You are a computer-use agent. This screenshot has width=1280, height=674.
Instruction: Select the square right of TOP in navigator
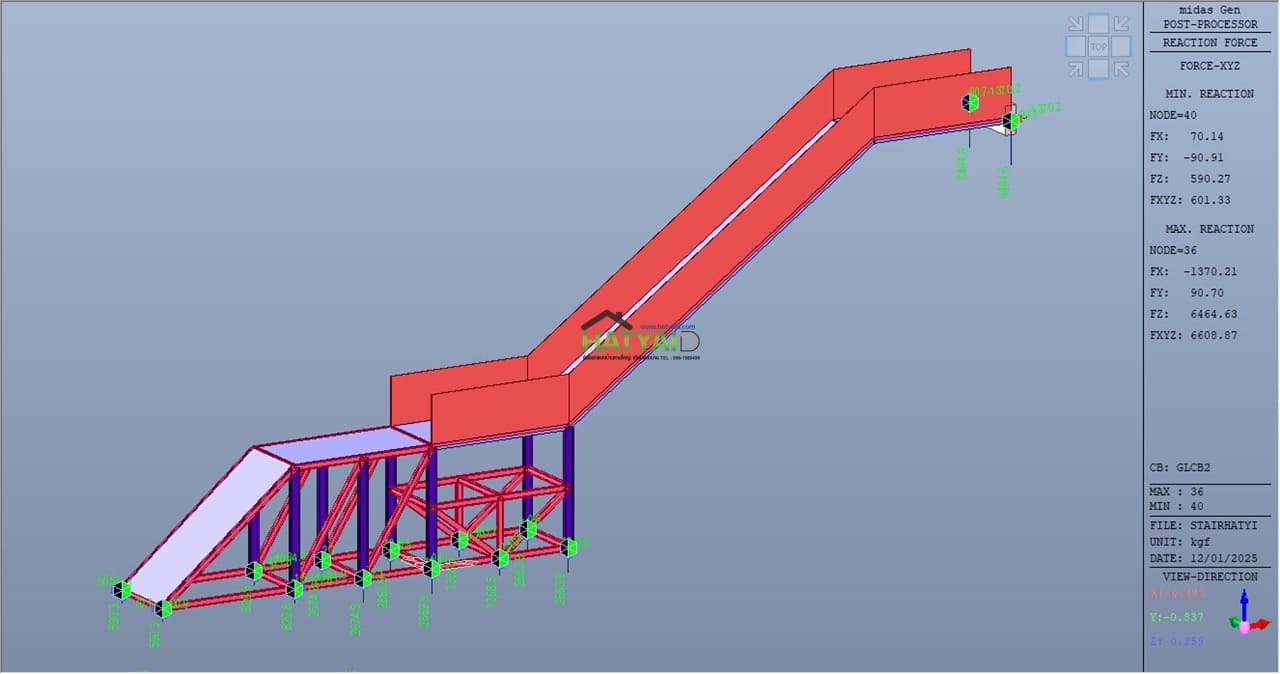pos(1121,46)
